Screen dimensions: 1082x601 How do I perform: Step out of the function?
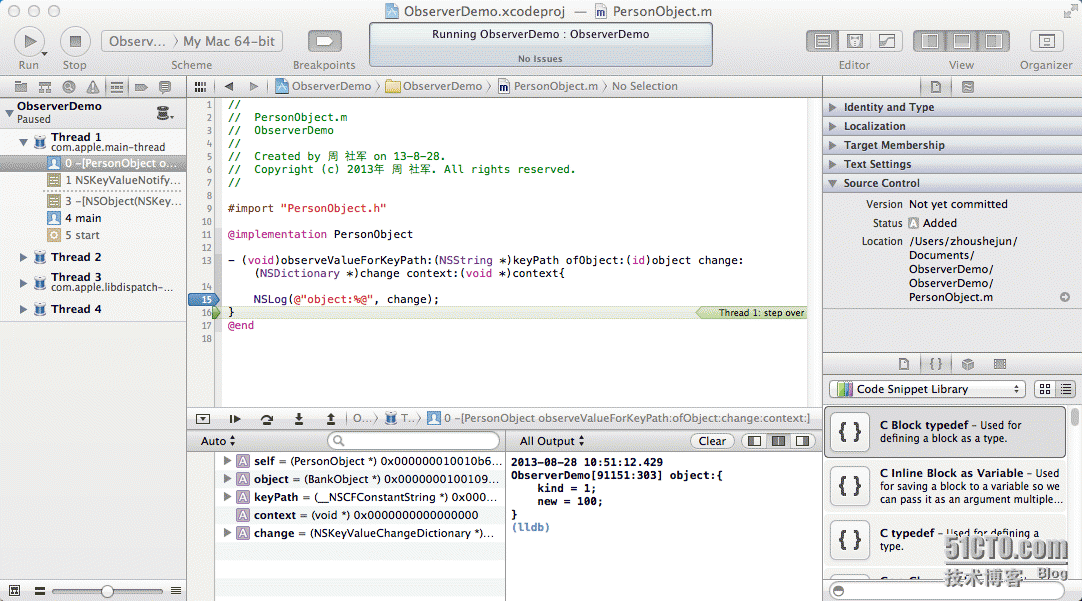point(331,419)
